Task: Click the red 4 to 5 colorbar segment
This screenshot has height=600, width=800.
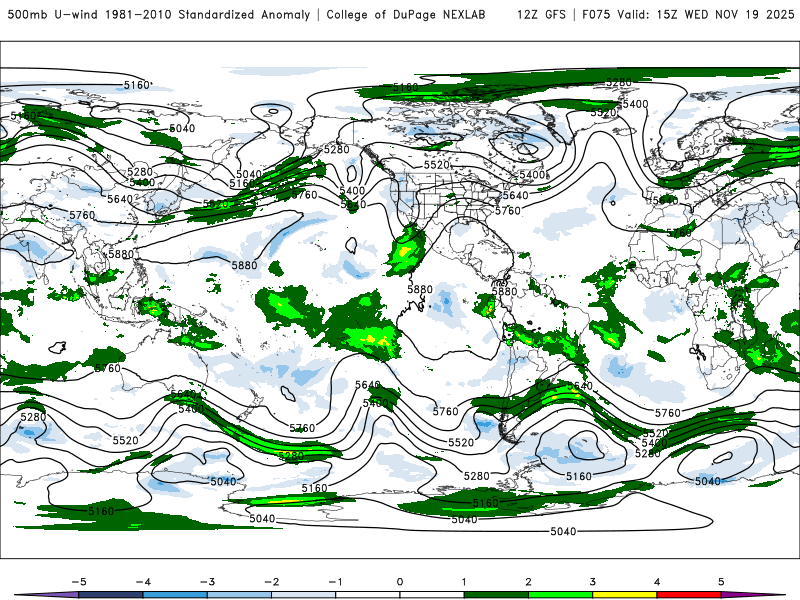Action: [689, 595]
